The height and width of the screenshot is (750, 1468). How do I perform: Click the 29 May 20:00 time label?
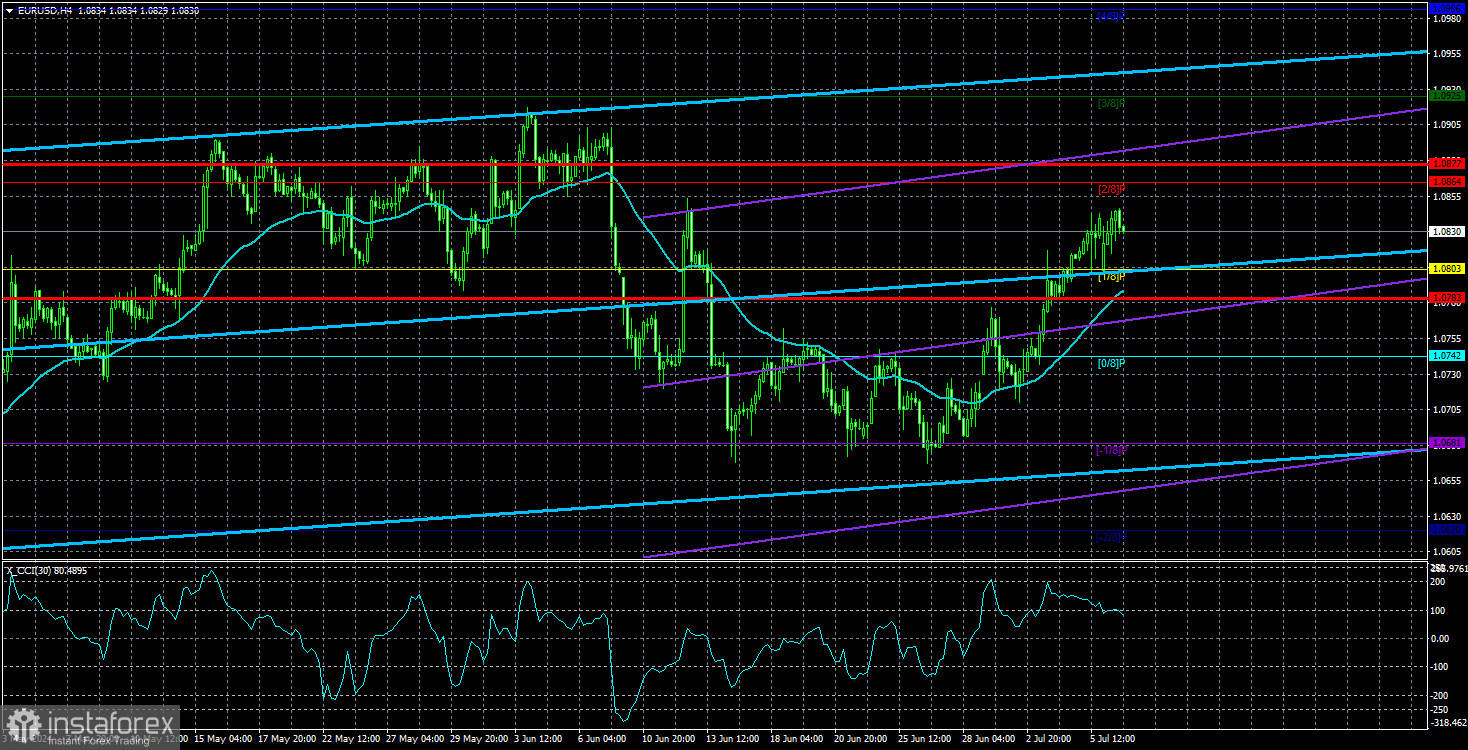tap(477, 739)
